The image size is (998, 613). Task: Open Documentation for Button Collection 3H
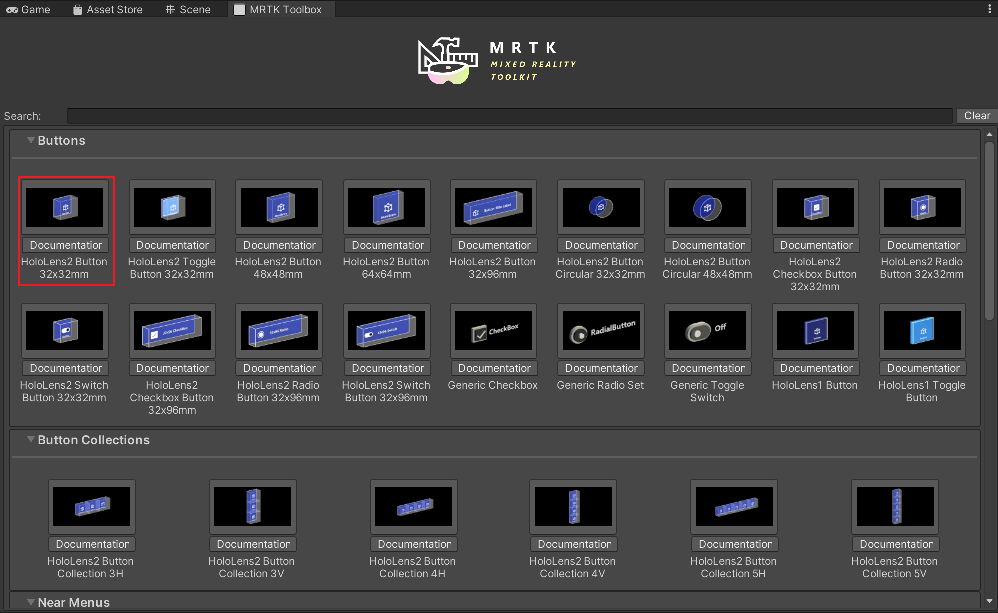92,544
